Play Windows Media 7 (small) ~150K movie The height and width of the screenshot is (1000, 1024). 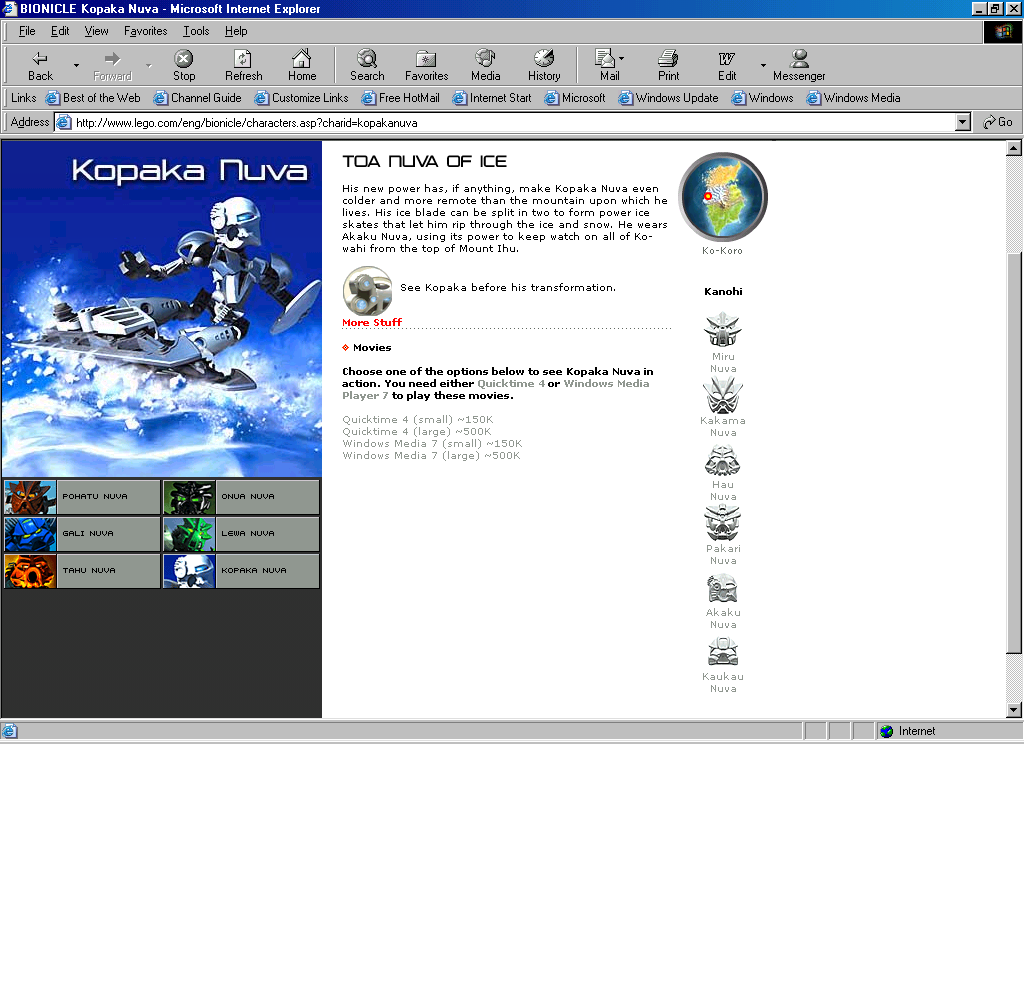[432, 444]
